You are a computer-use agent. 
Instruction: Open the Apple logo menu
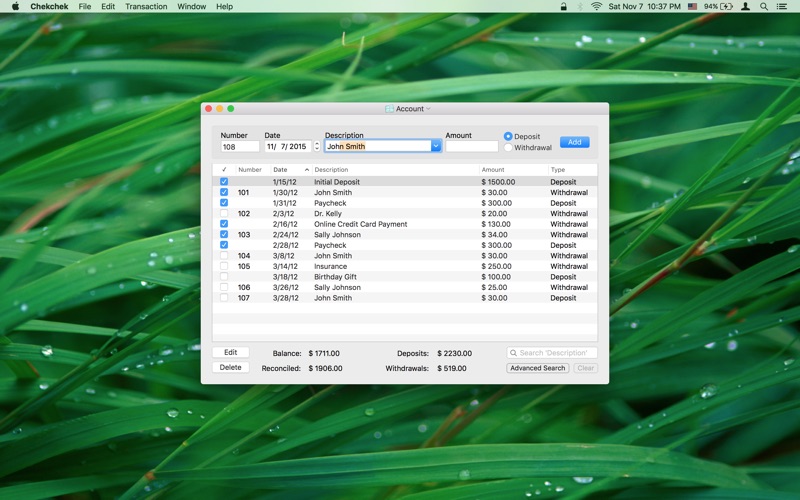point(15,6)
